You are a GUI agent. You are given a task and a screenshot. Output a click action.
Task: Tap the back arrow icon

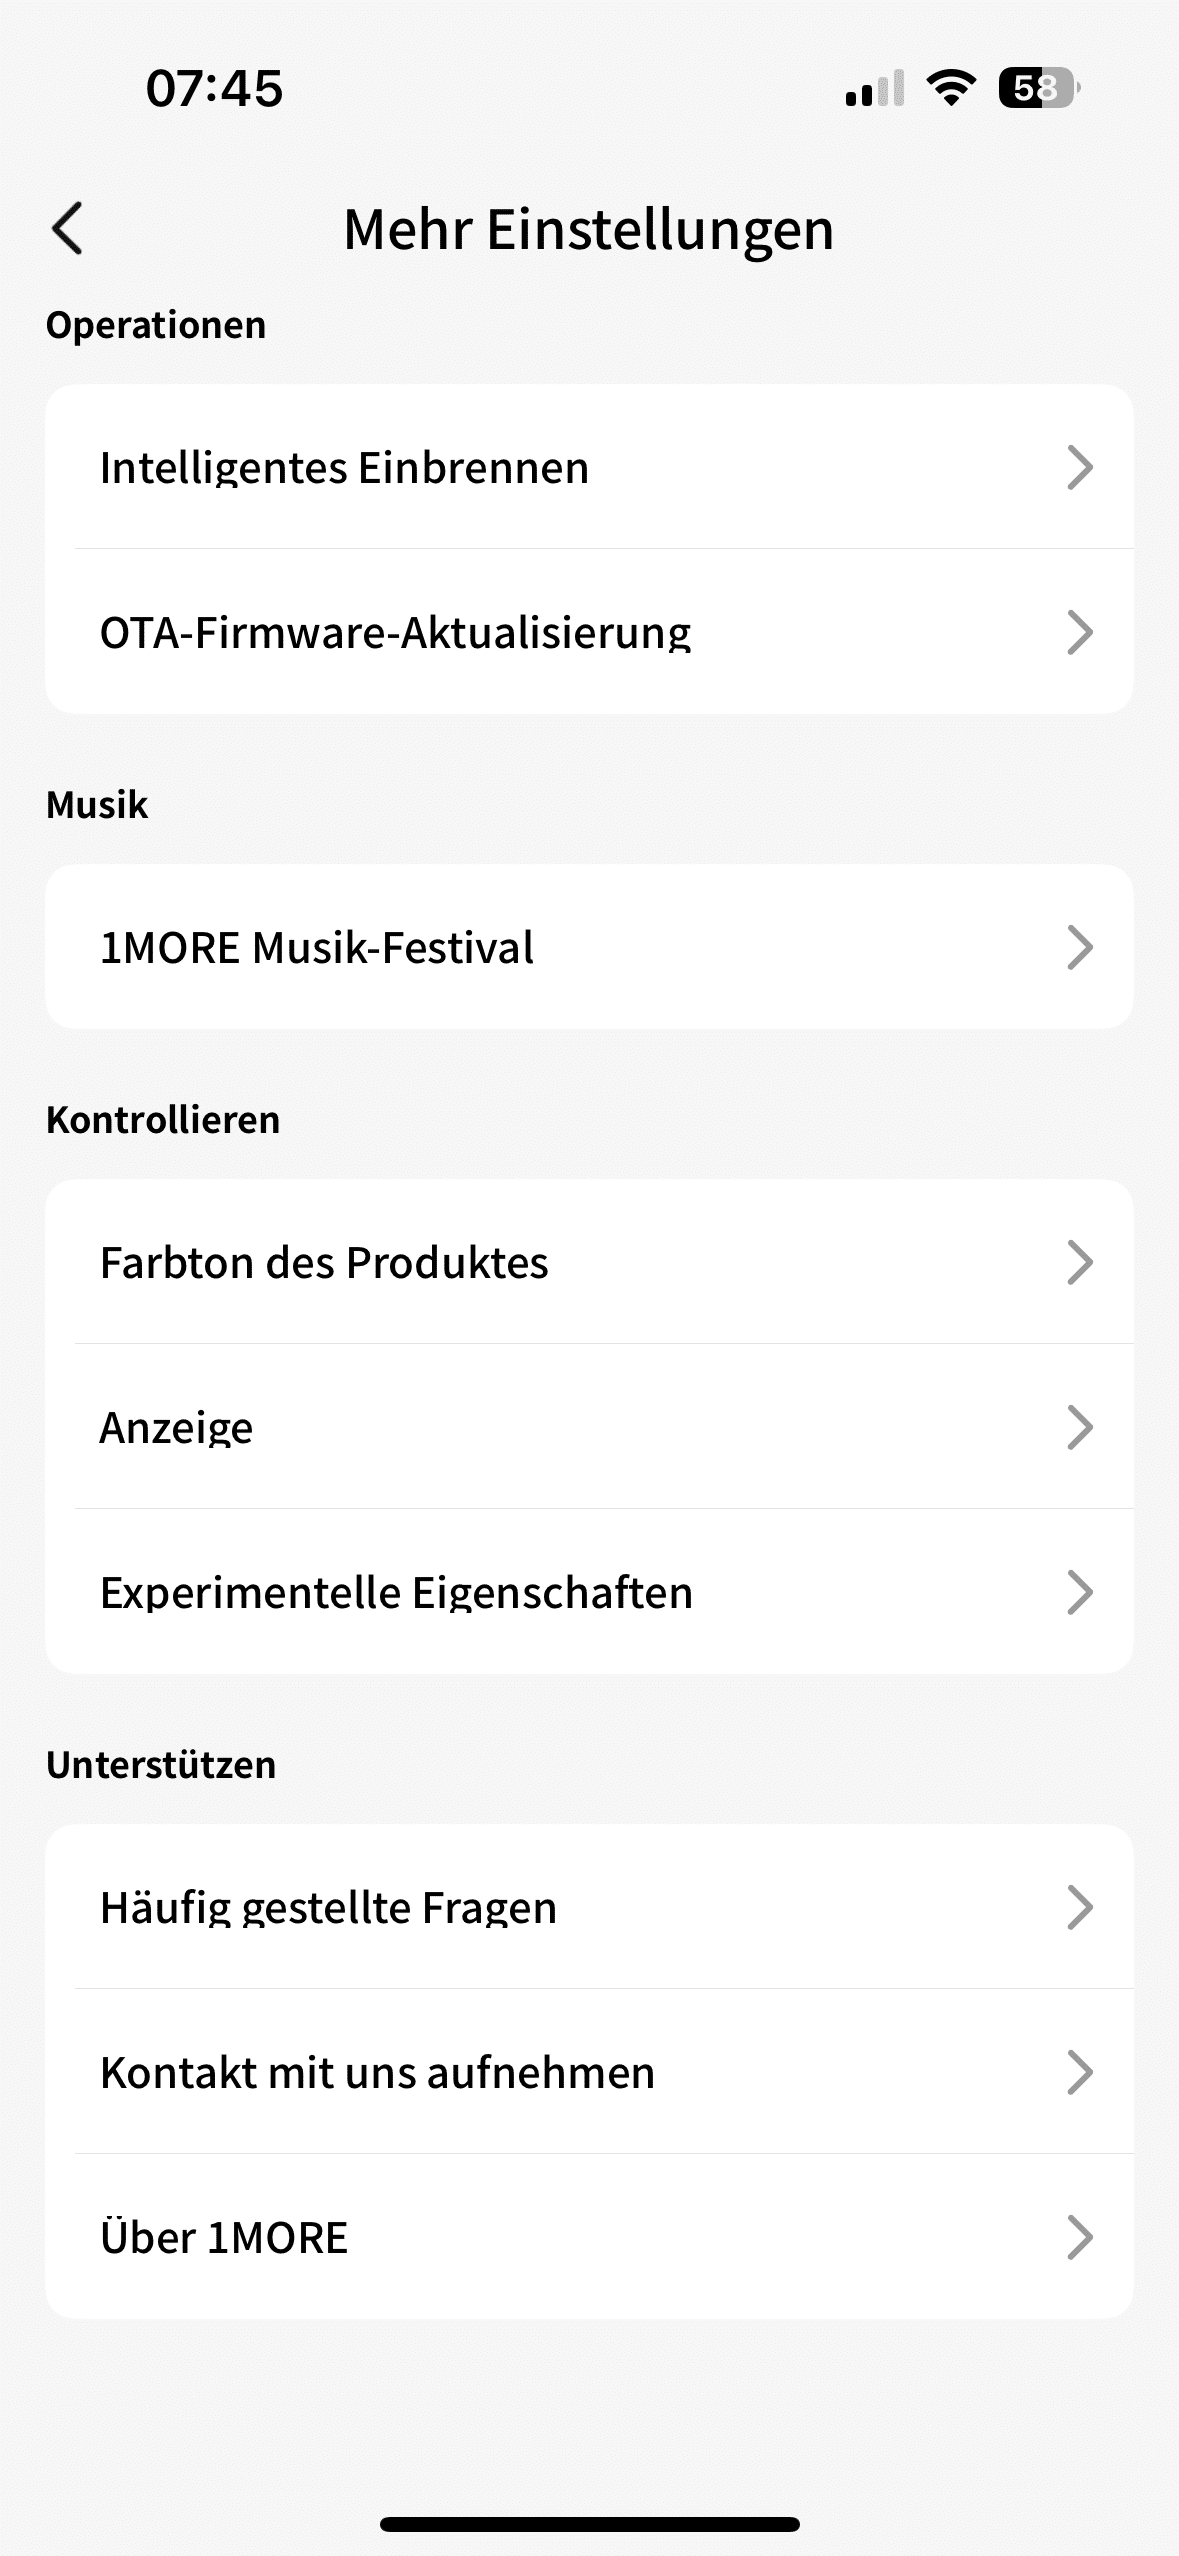pos(68,229)
